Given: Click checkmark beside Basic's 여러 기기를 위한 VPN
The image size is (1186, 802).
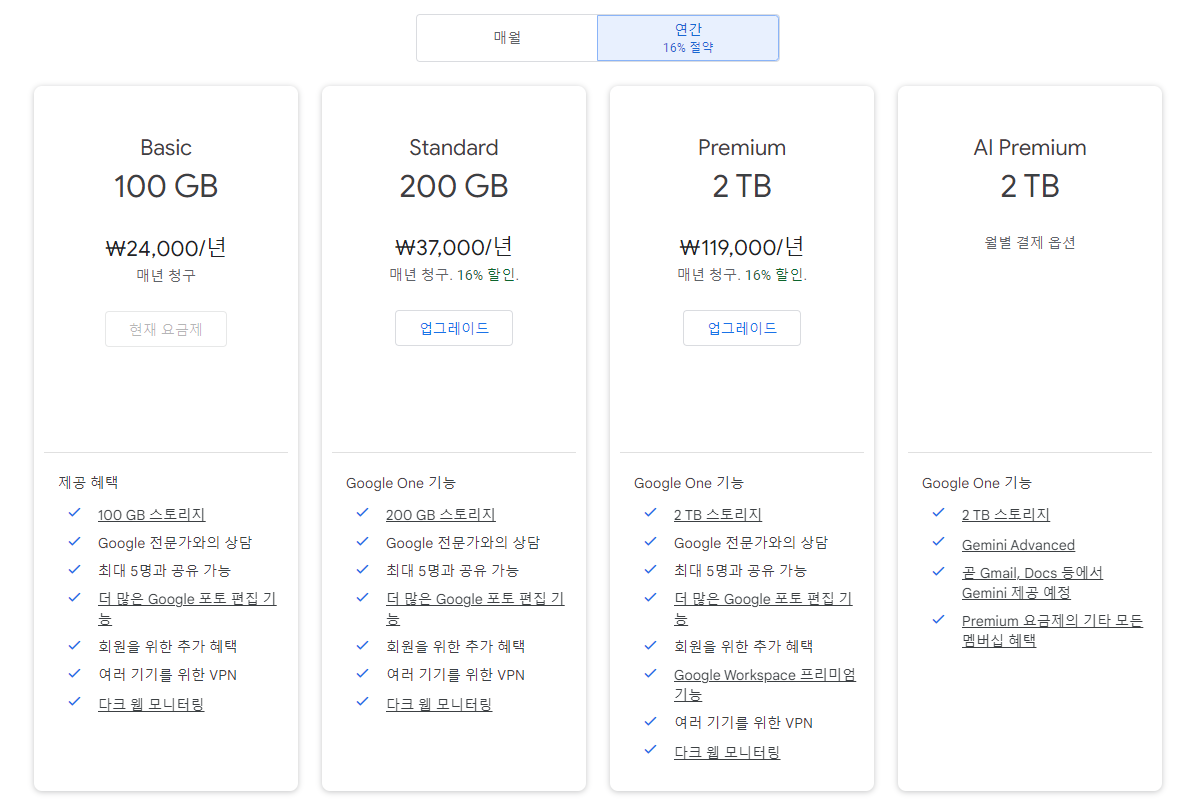Looking at the screenshot, I should click(x=74, y=673).
